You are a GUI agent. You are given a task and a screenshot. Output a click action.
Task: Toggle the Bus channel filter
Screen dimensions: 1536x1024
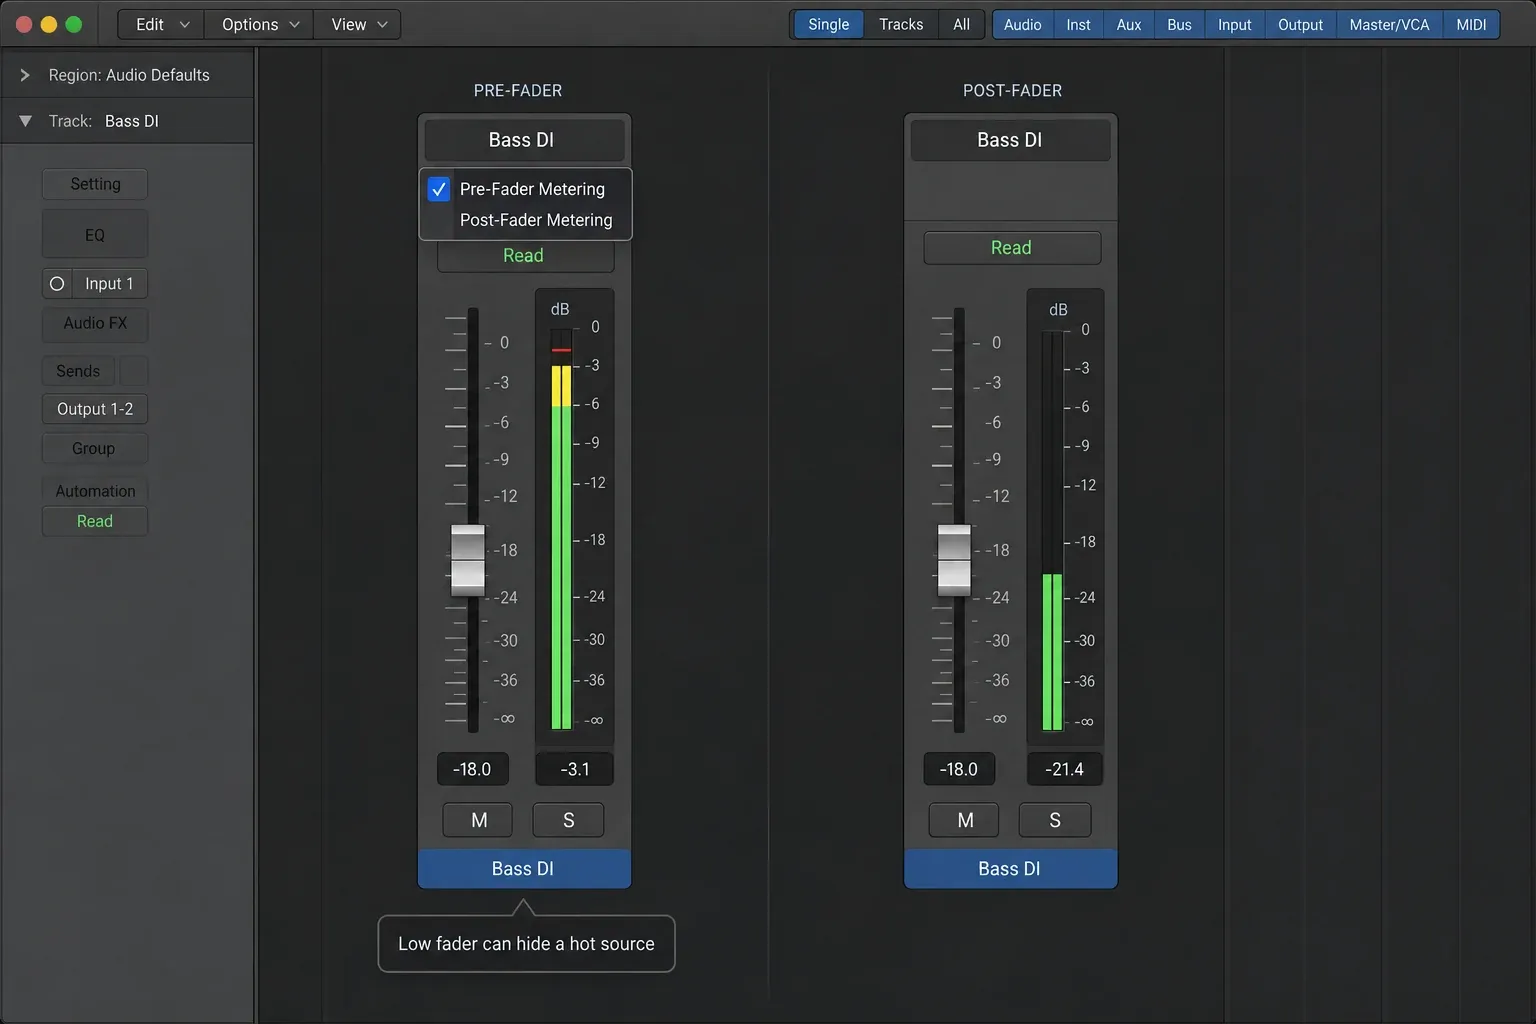coord(1179,25)
